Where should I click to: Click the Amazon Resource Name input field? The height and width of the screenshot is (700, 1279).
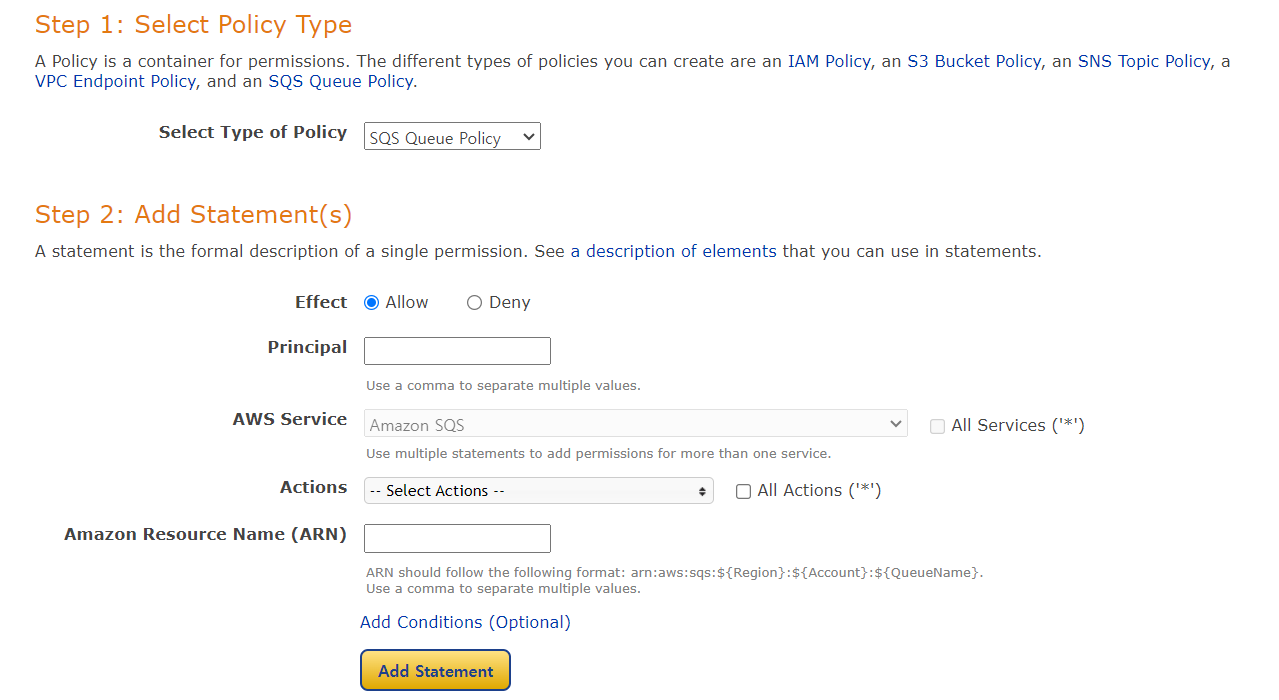[457, 538]
